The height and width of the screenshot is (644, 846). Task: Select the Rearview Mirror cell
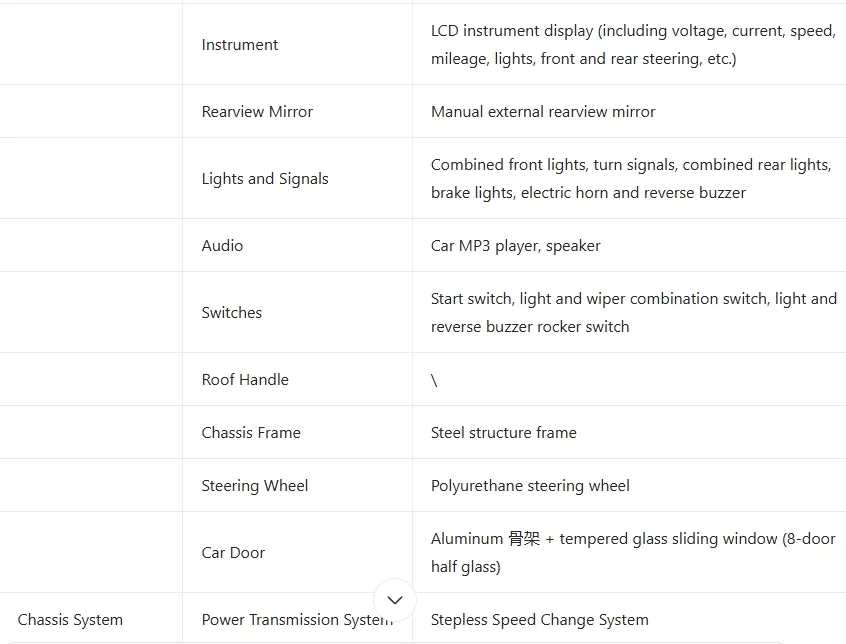256,111
